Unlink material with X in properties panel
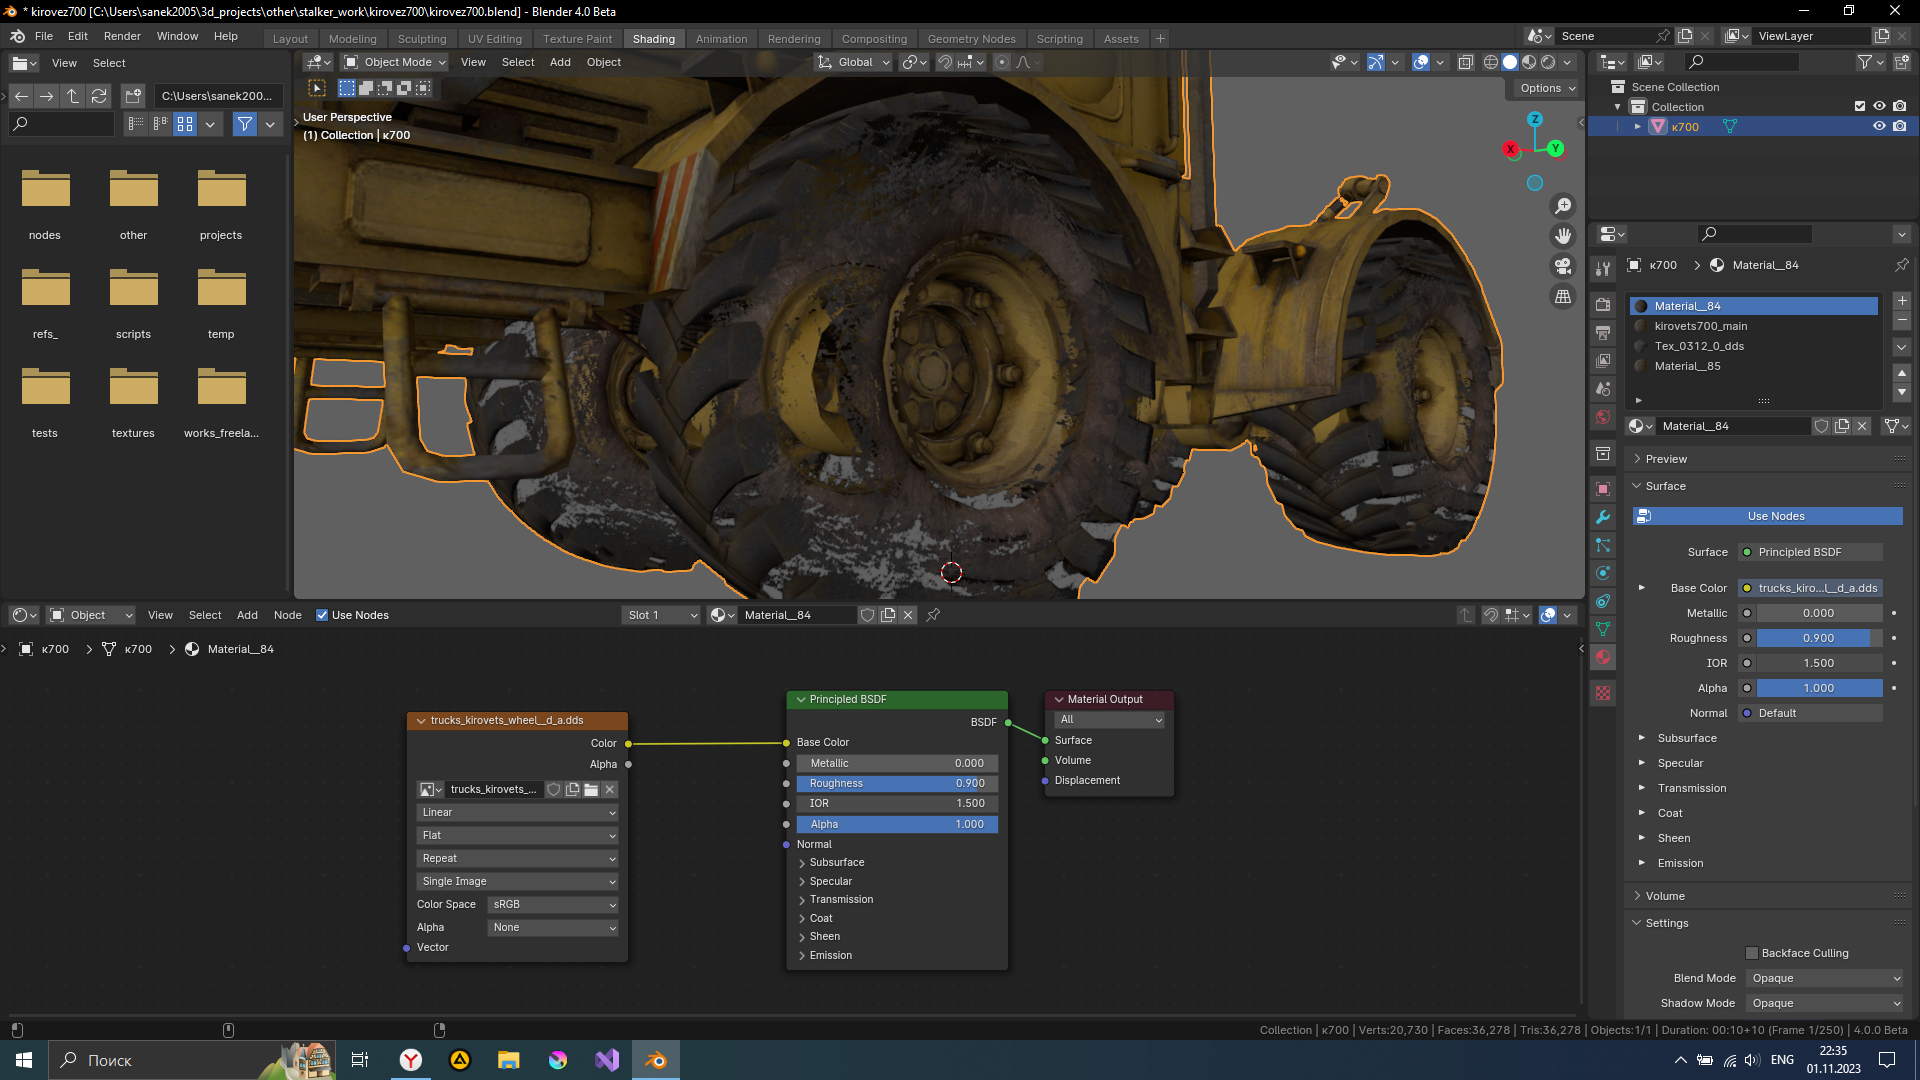The height and width of the screenshot is (1080, 1920). [x=1862, y=426]
